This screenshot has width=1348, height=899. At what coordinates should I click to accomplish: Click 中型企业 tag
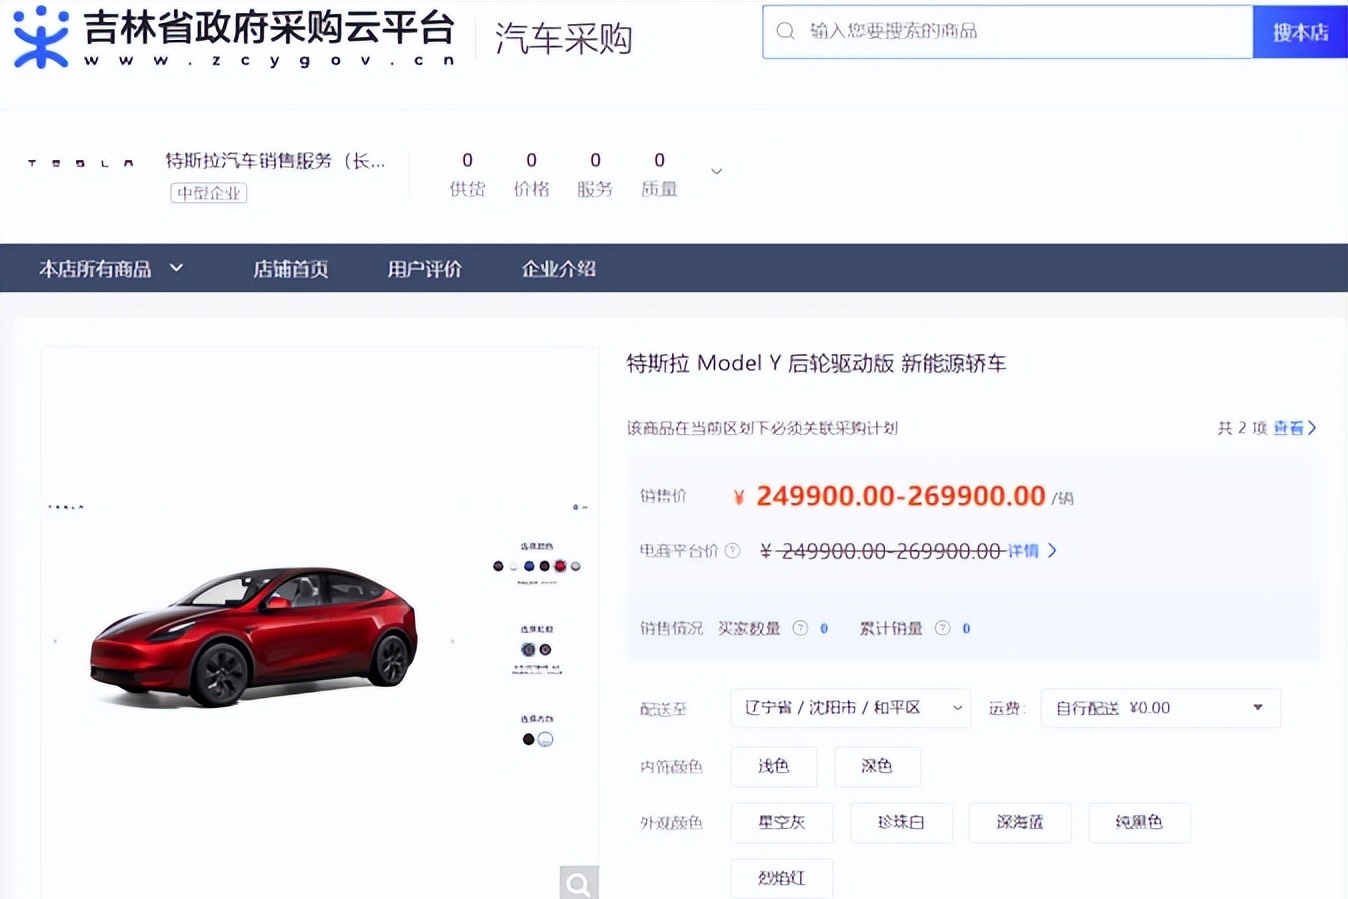[208, 193]
